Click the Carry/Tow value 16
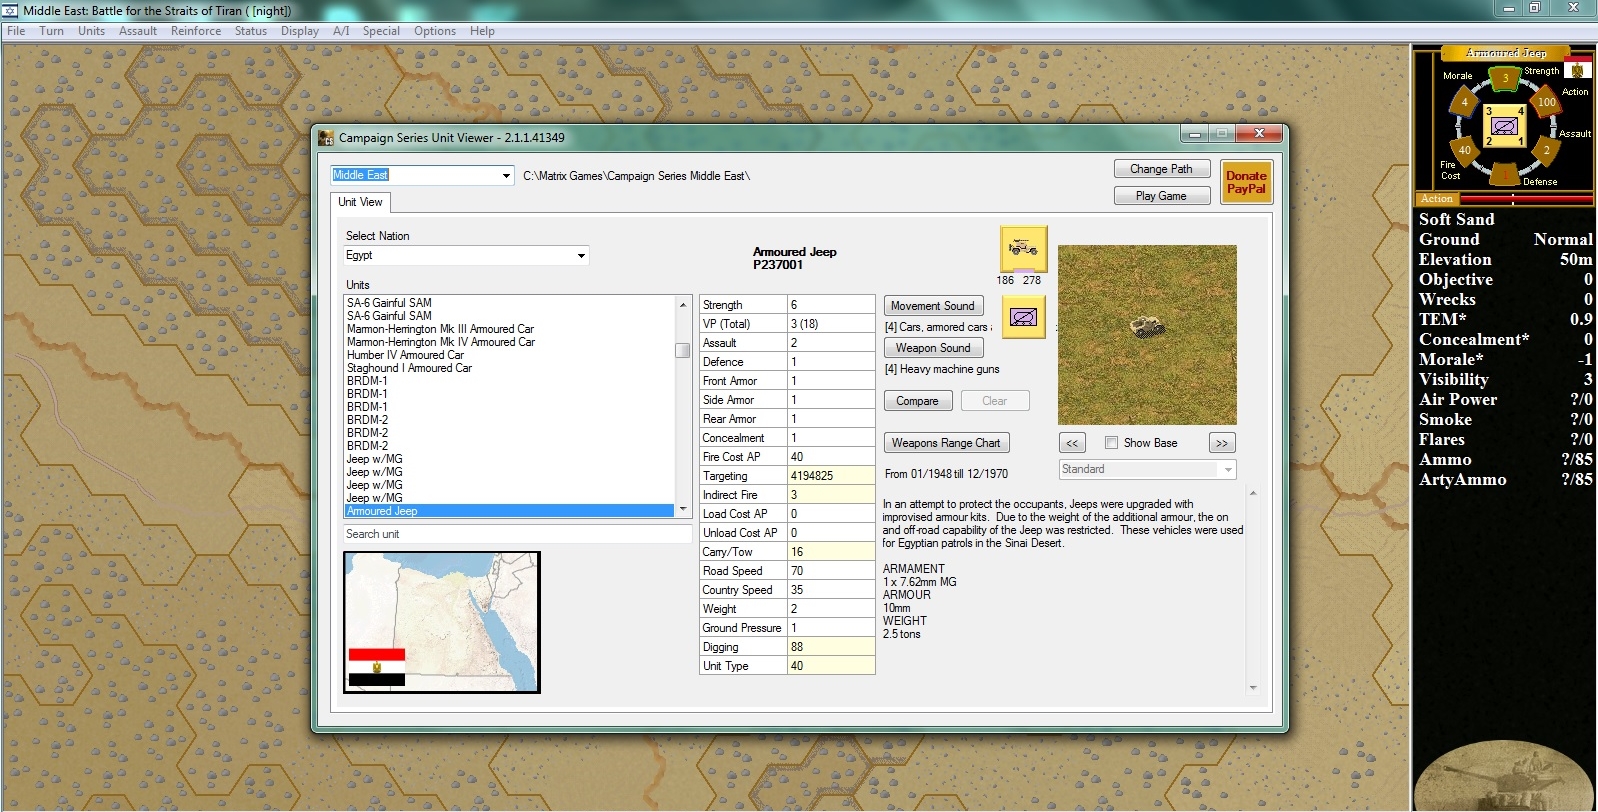This screenshot has height=812, width=1598. pos(831,552)
